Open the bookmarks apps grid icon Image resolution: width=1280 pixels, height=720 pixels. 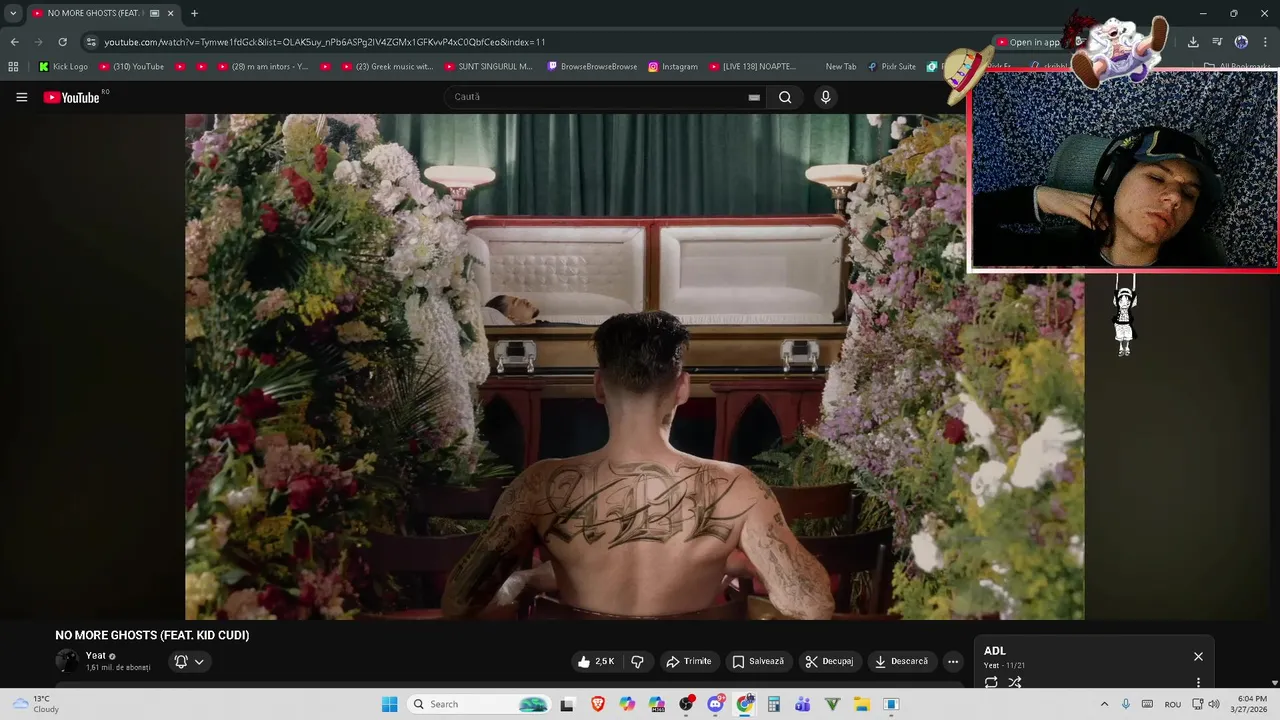pos(13,67)
